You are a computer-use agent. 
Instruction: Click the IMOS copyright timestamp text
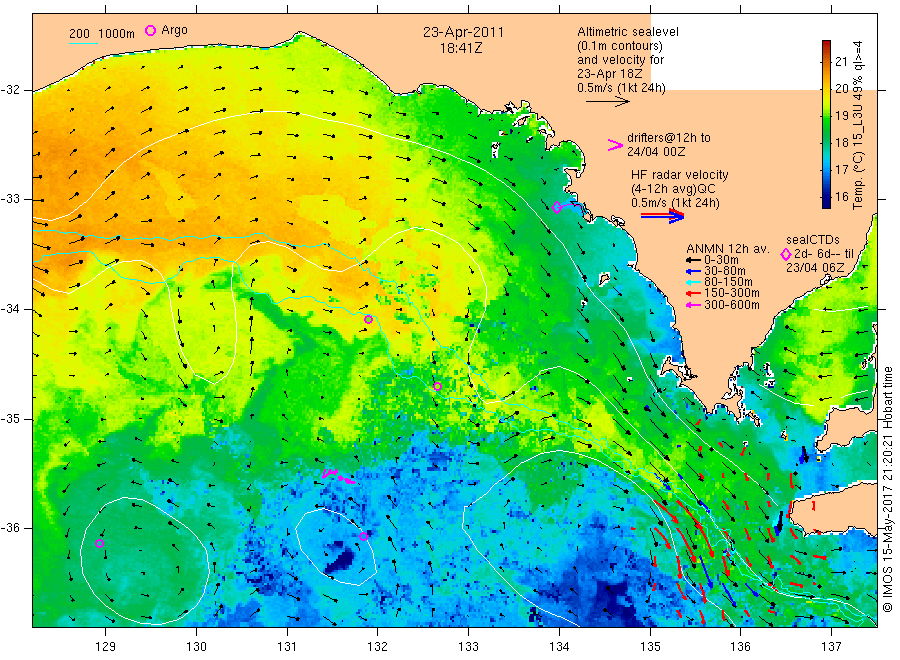click(887, 489)
